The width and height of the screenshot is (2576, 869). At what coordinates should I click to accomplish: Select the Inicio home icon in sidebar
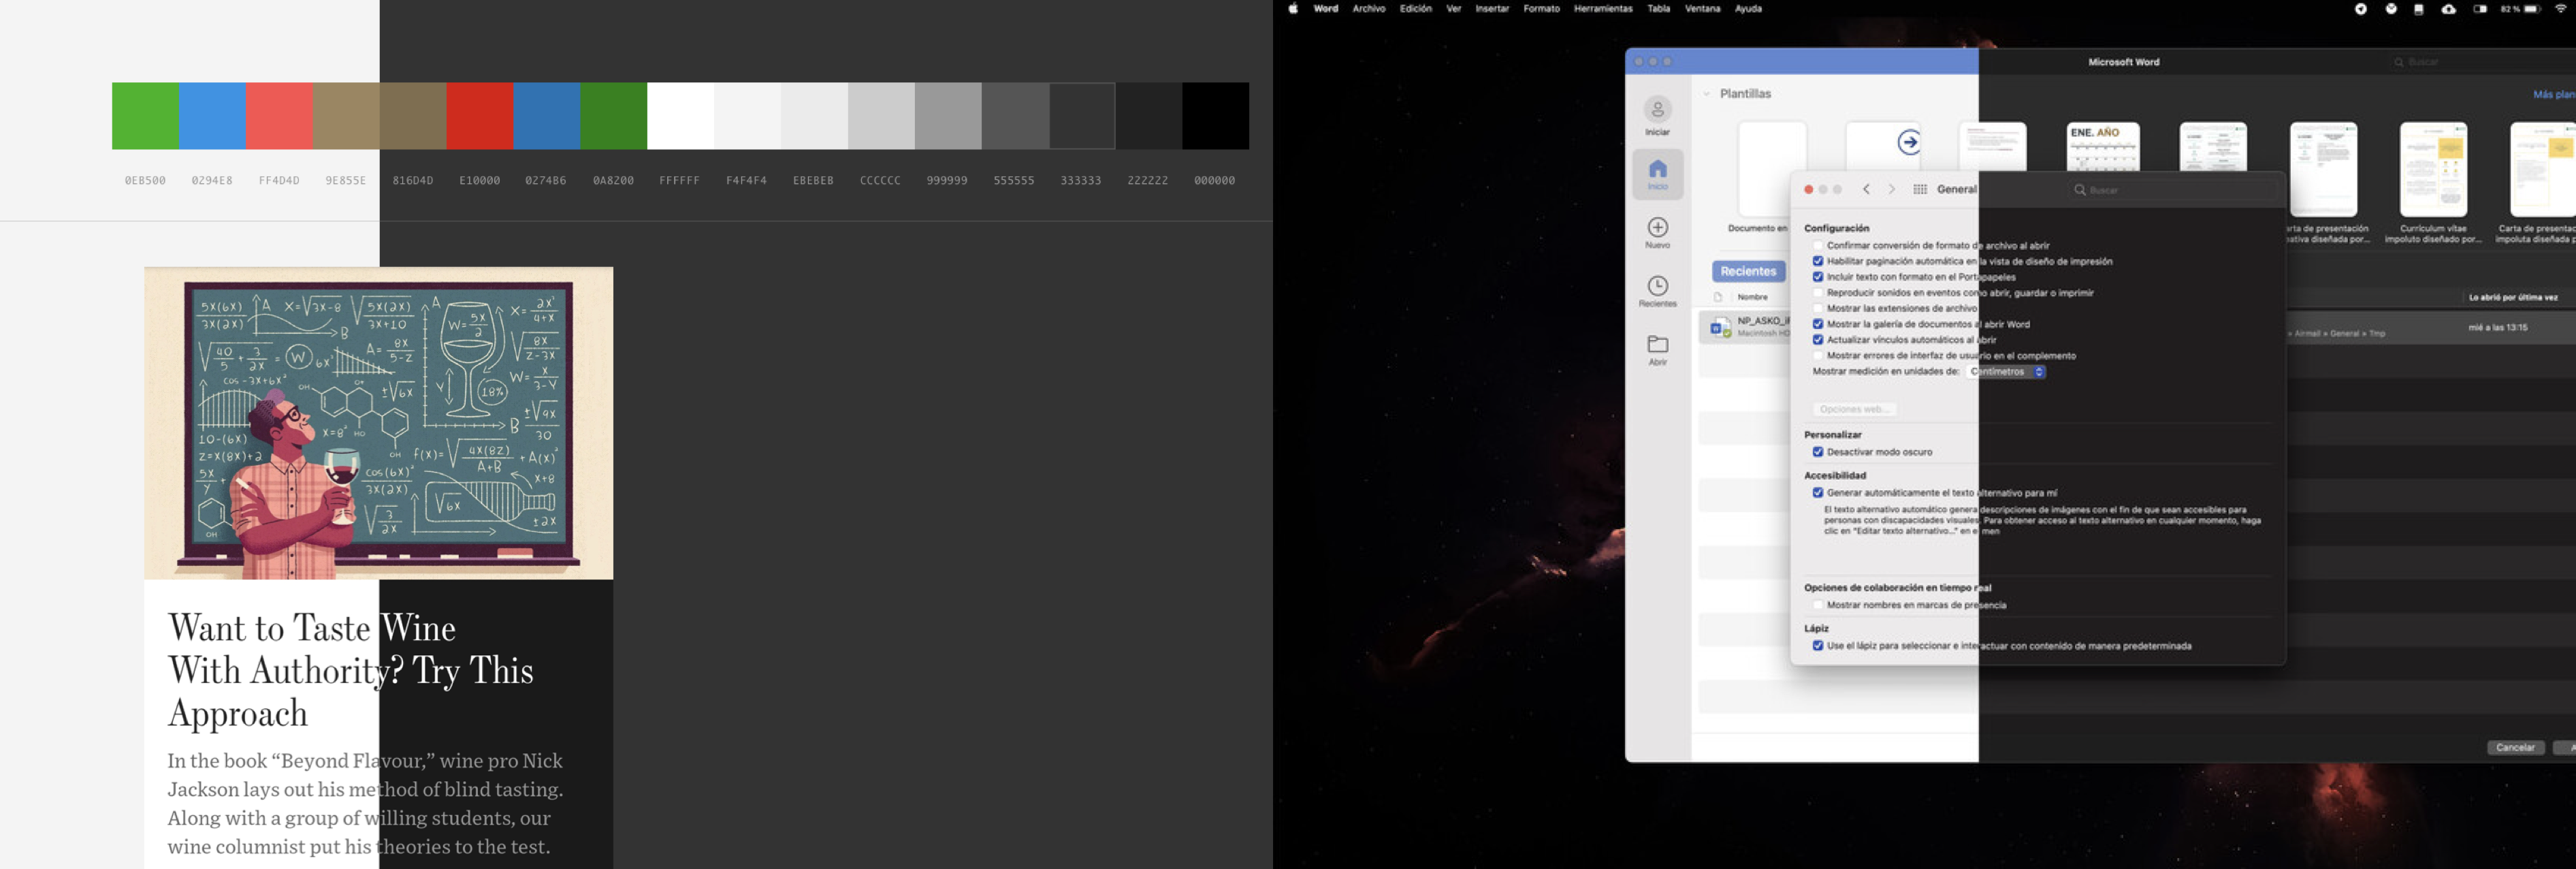point(1657,168)
